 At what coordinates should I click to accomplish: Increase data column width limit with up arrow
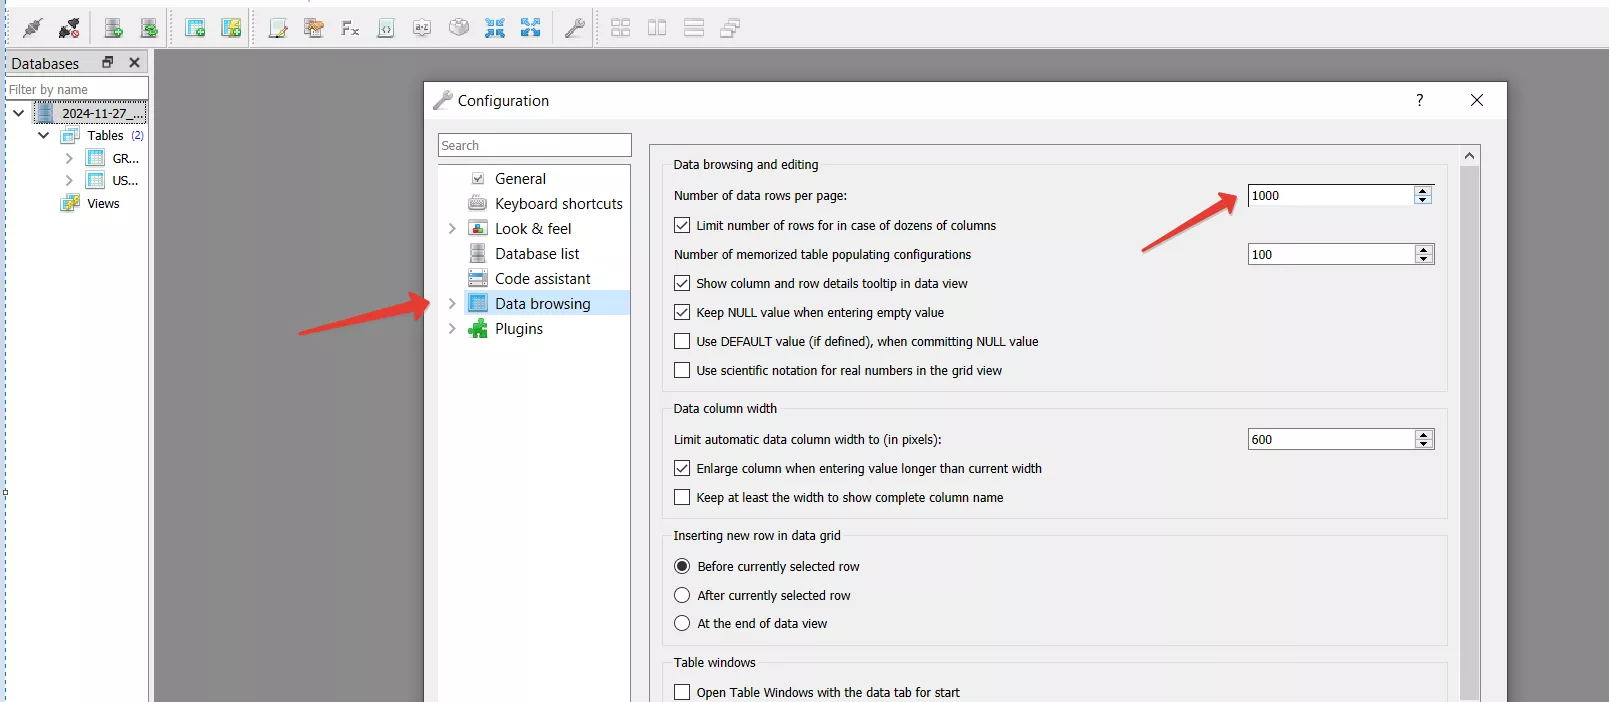point(1423,435)
